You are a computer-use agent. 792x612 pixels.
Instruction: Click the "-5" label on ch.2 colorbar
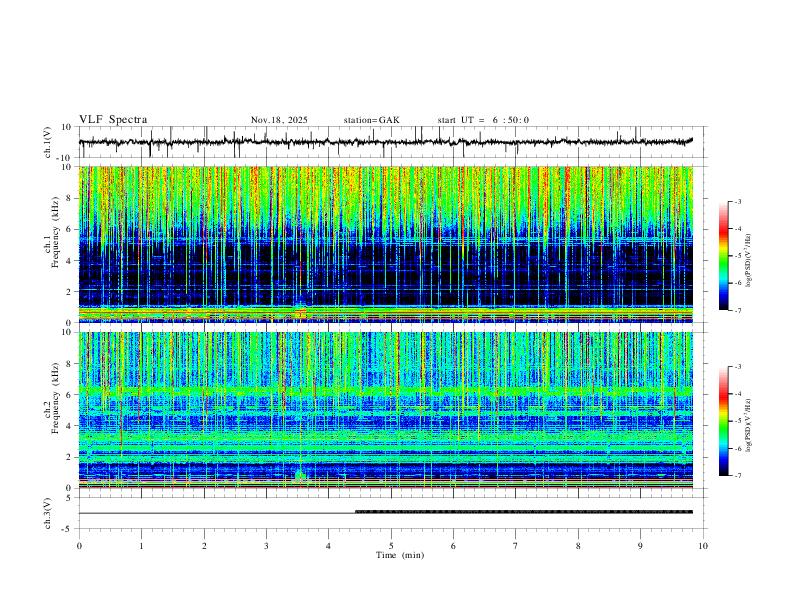tap(737, 421)
